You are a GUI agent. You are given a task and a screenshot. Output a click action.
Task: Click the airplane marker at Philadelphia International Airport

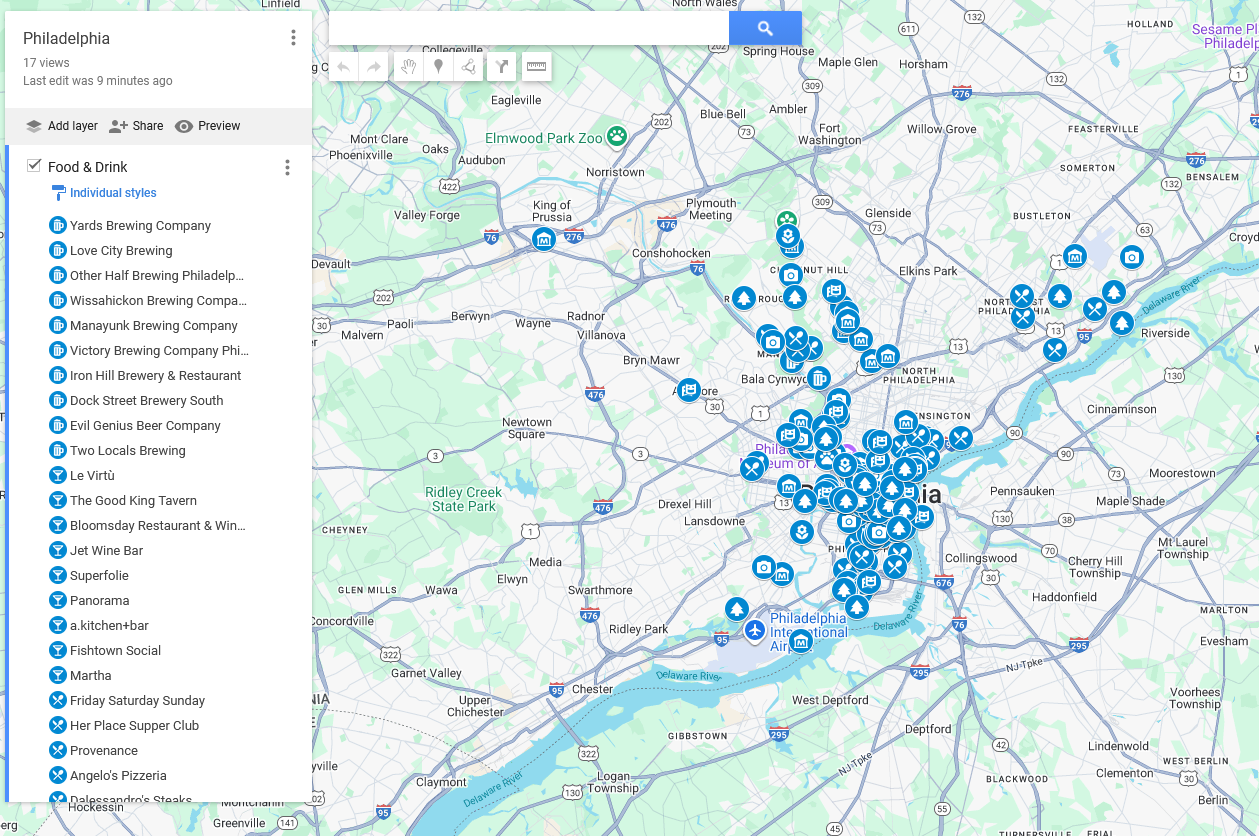[753, 631]
